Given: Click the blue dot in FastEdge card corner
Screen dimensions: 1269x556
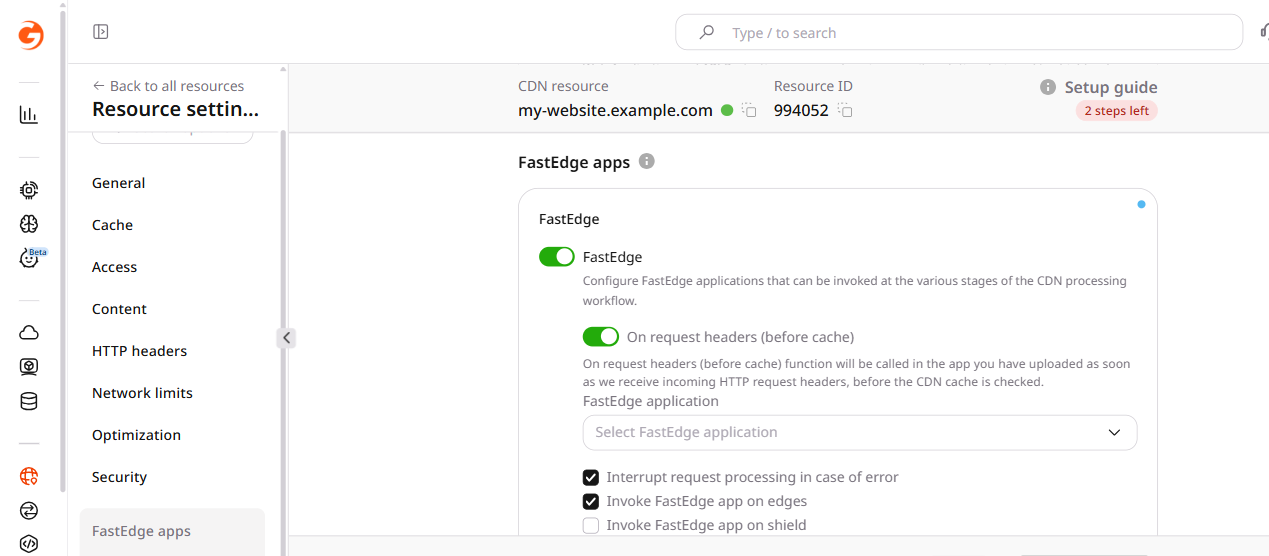Looking at the screenshot, I should click(x=1141, y=204).
